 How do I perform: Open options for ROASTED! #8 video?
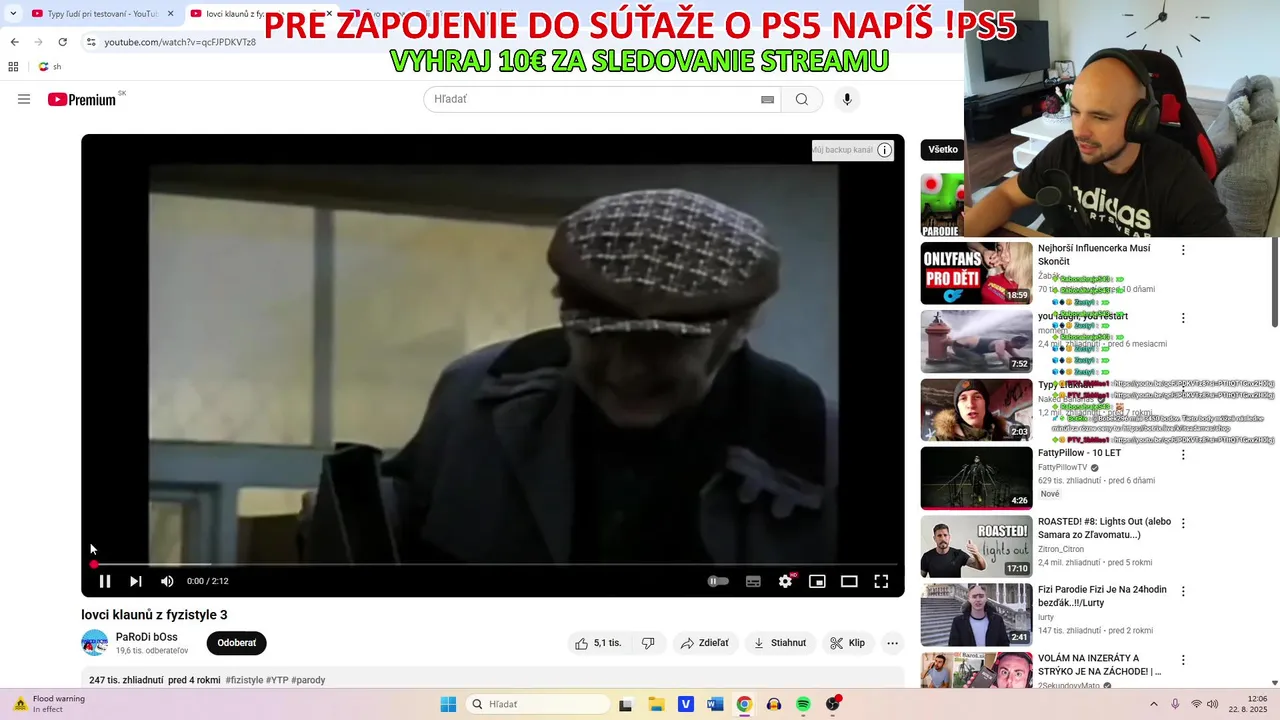pyautogui.click(x=1183, y=523)
